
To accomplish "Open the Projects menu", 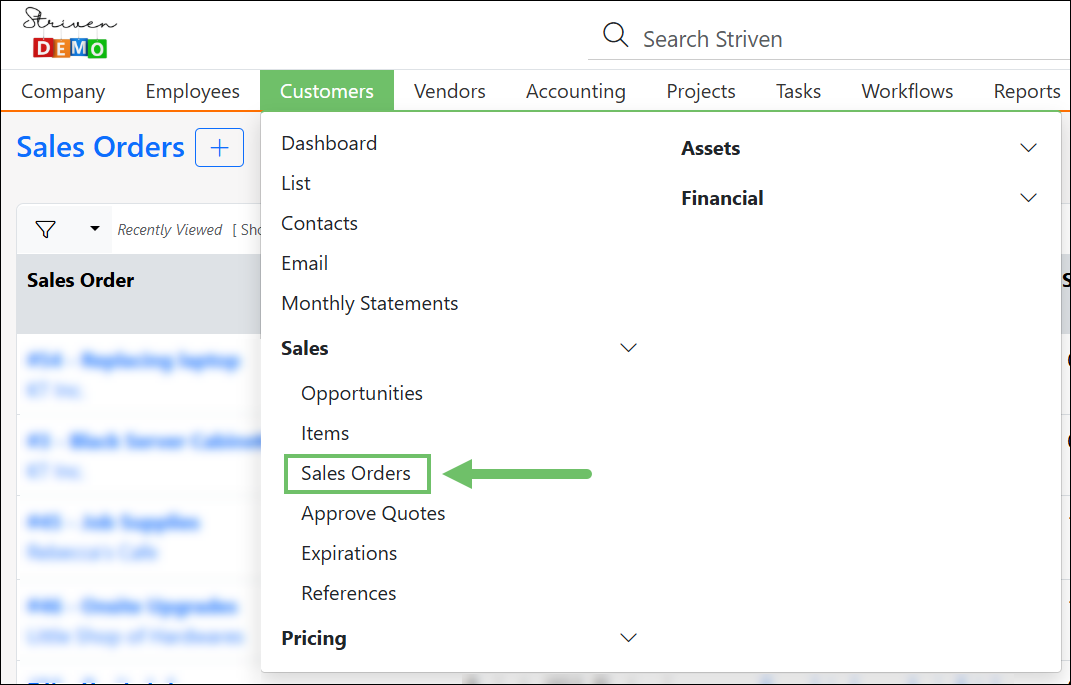I will (701, 91).
